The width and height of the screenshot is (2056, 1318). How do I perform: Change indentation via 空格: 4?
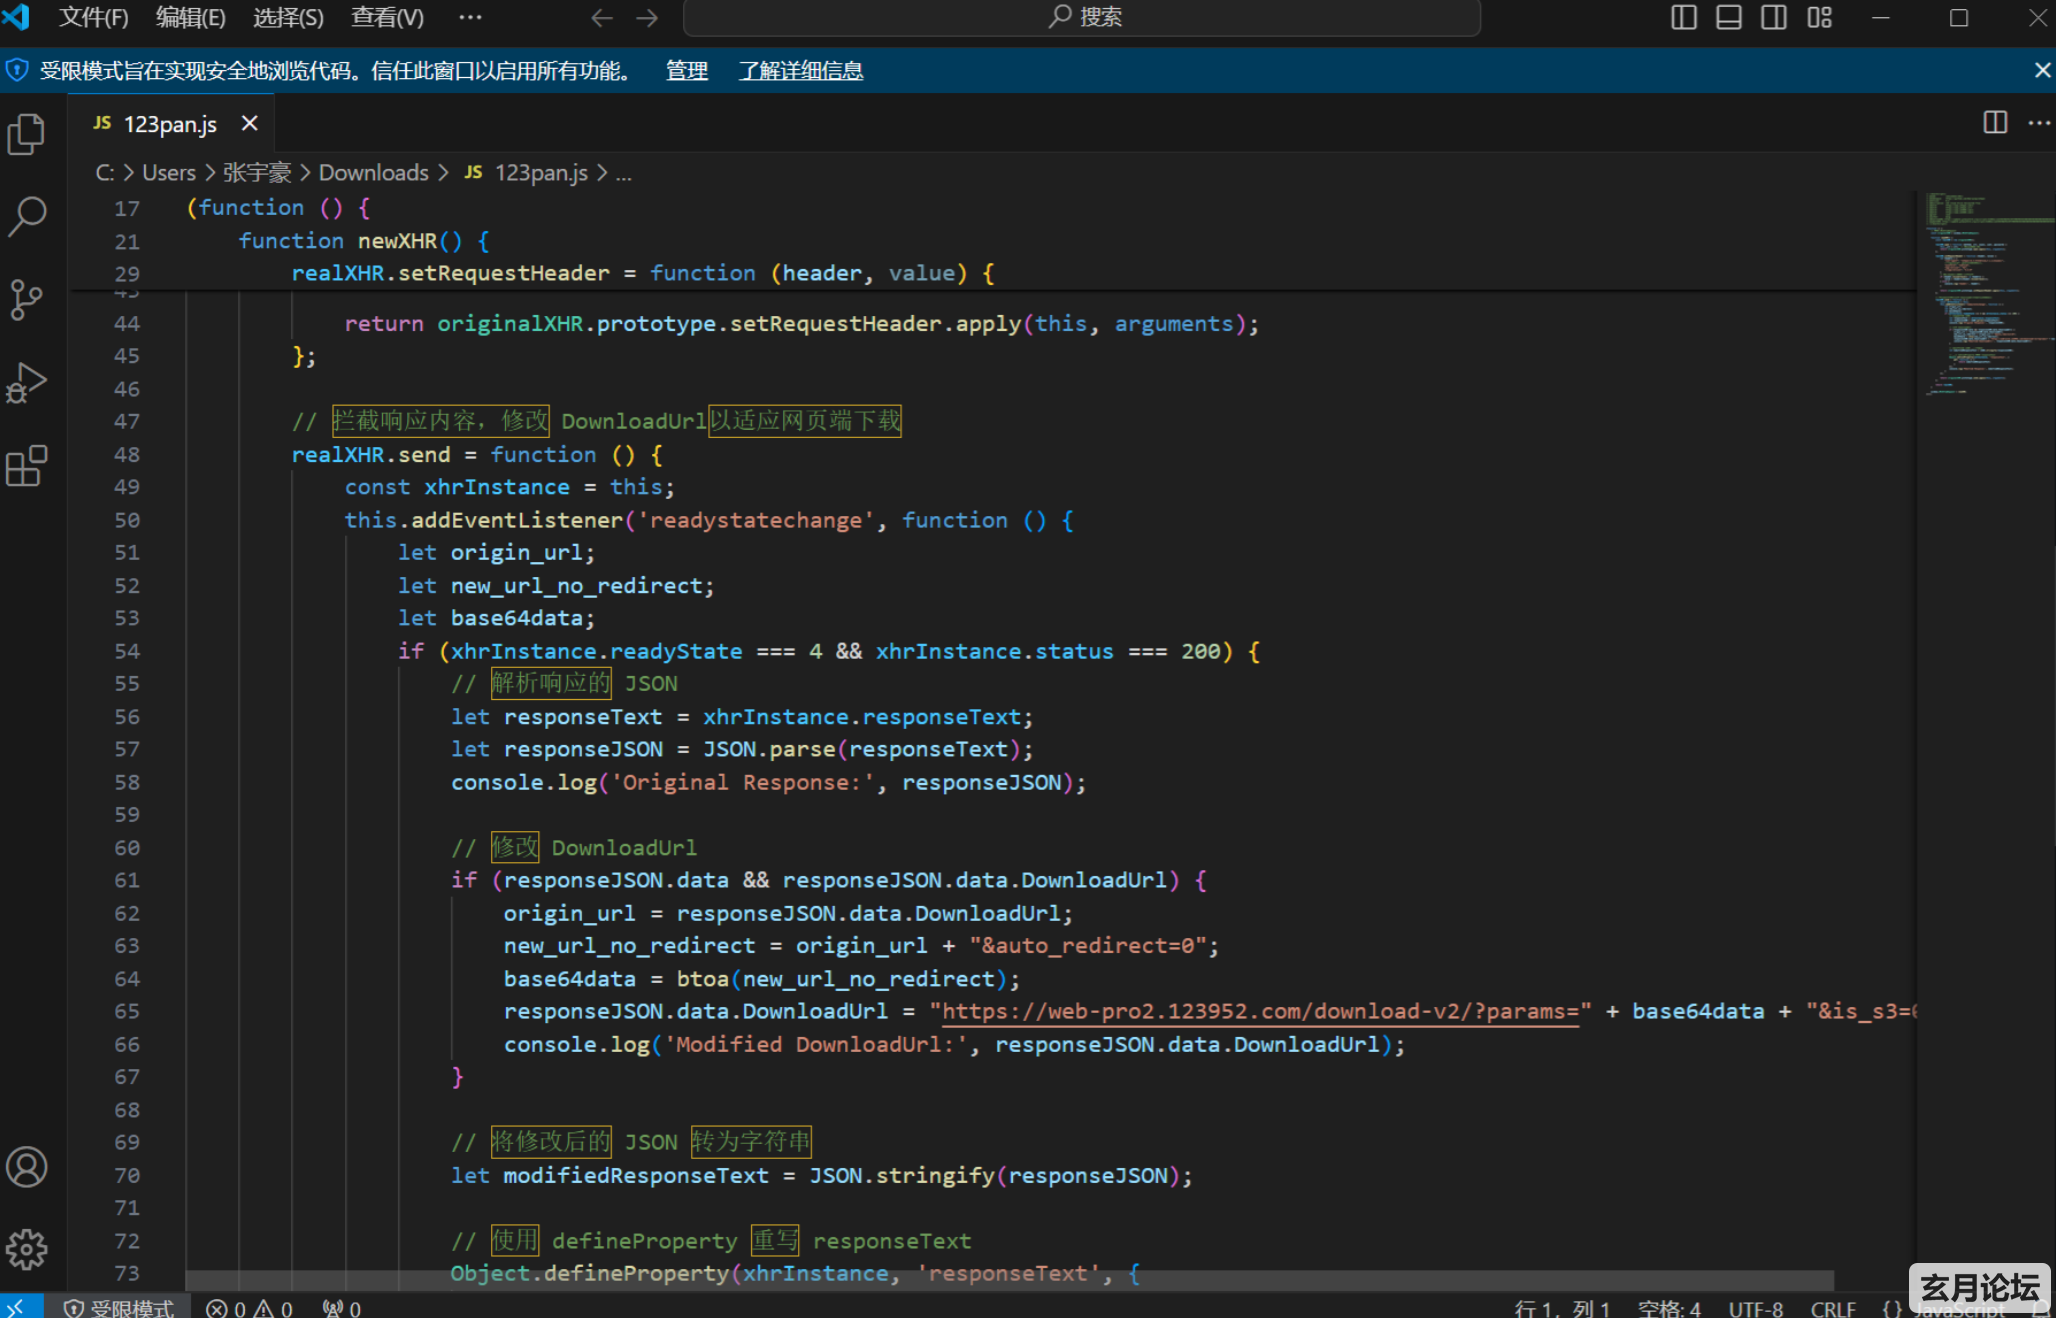[1669, 1308]
